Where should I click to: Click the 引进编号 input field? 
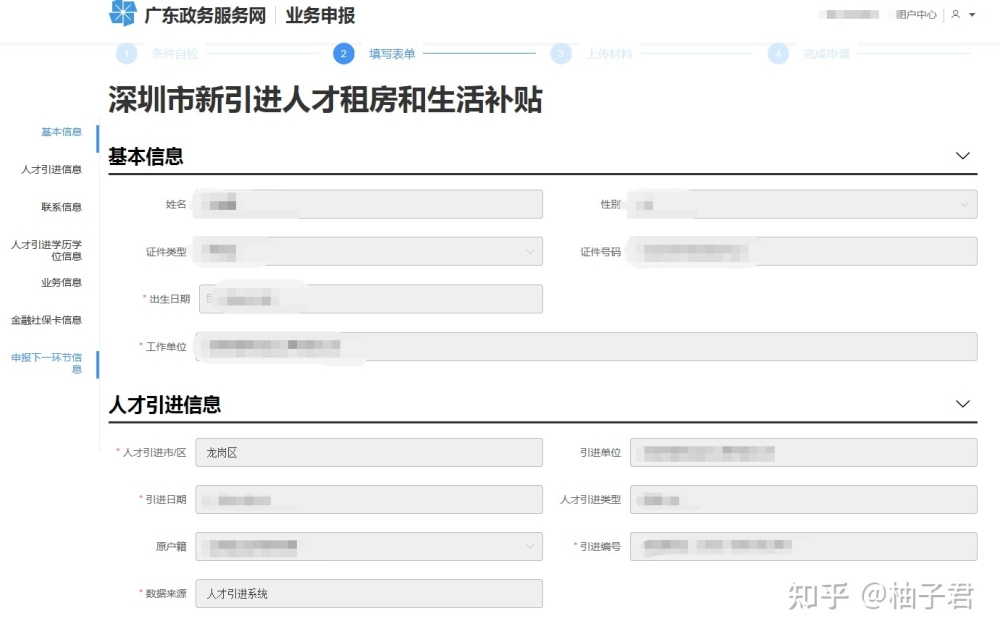click(x=804, y=546)
